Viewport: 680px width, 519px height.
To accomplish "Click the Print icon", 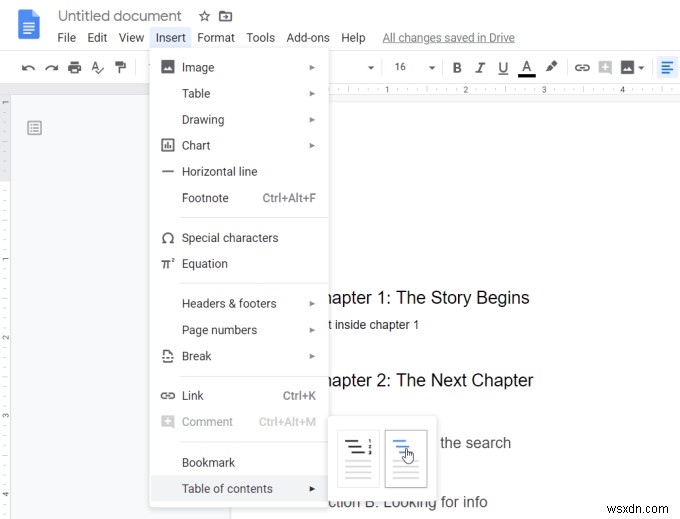I will point(75,68).
